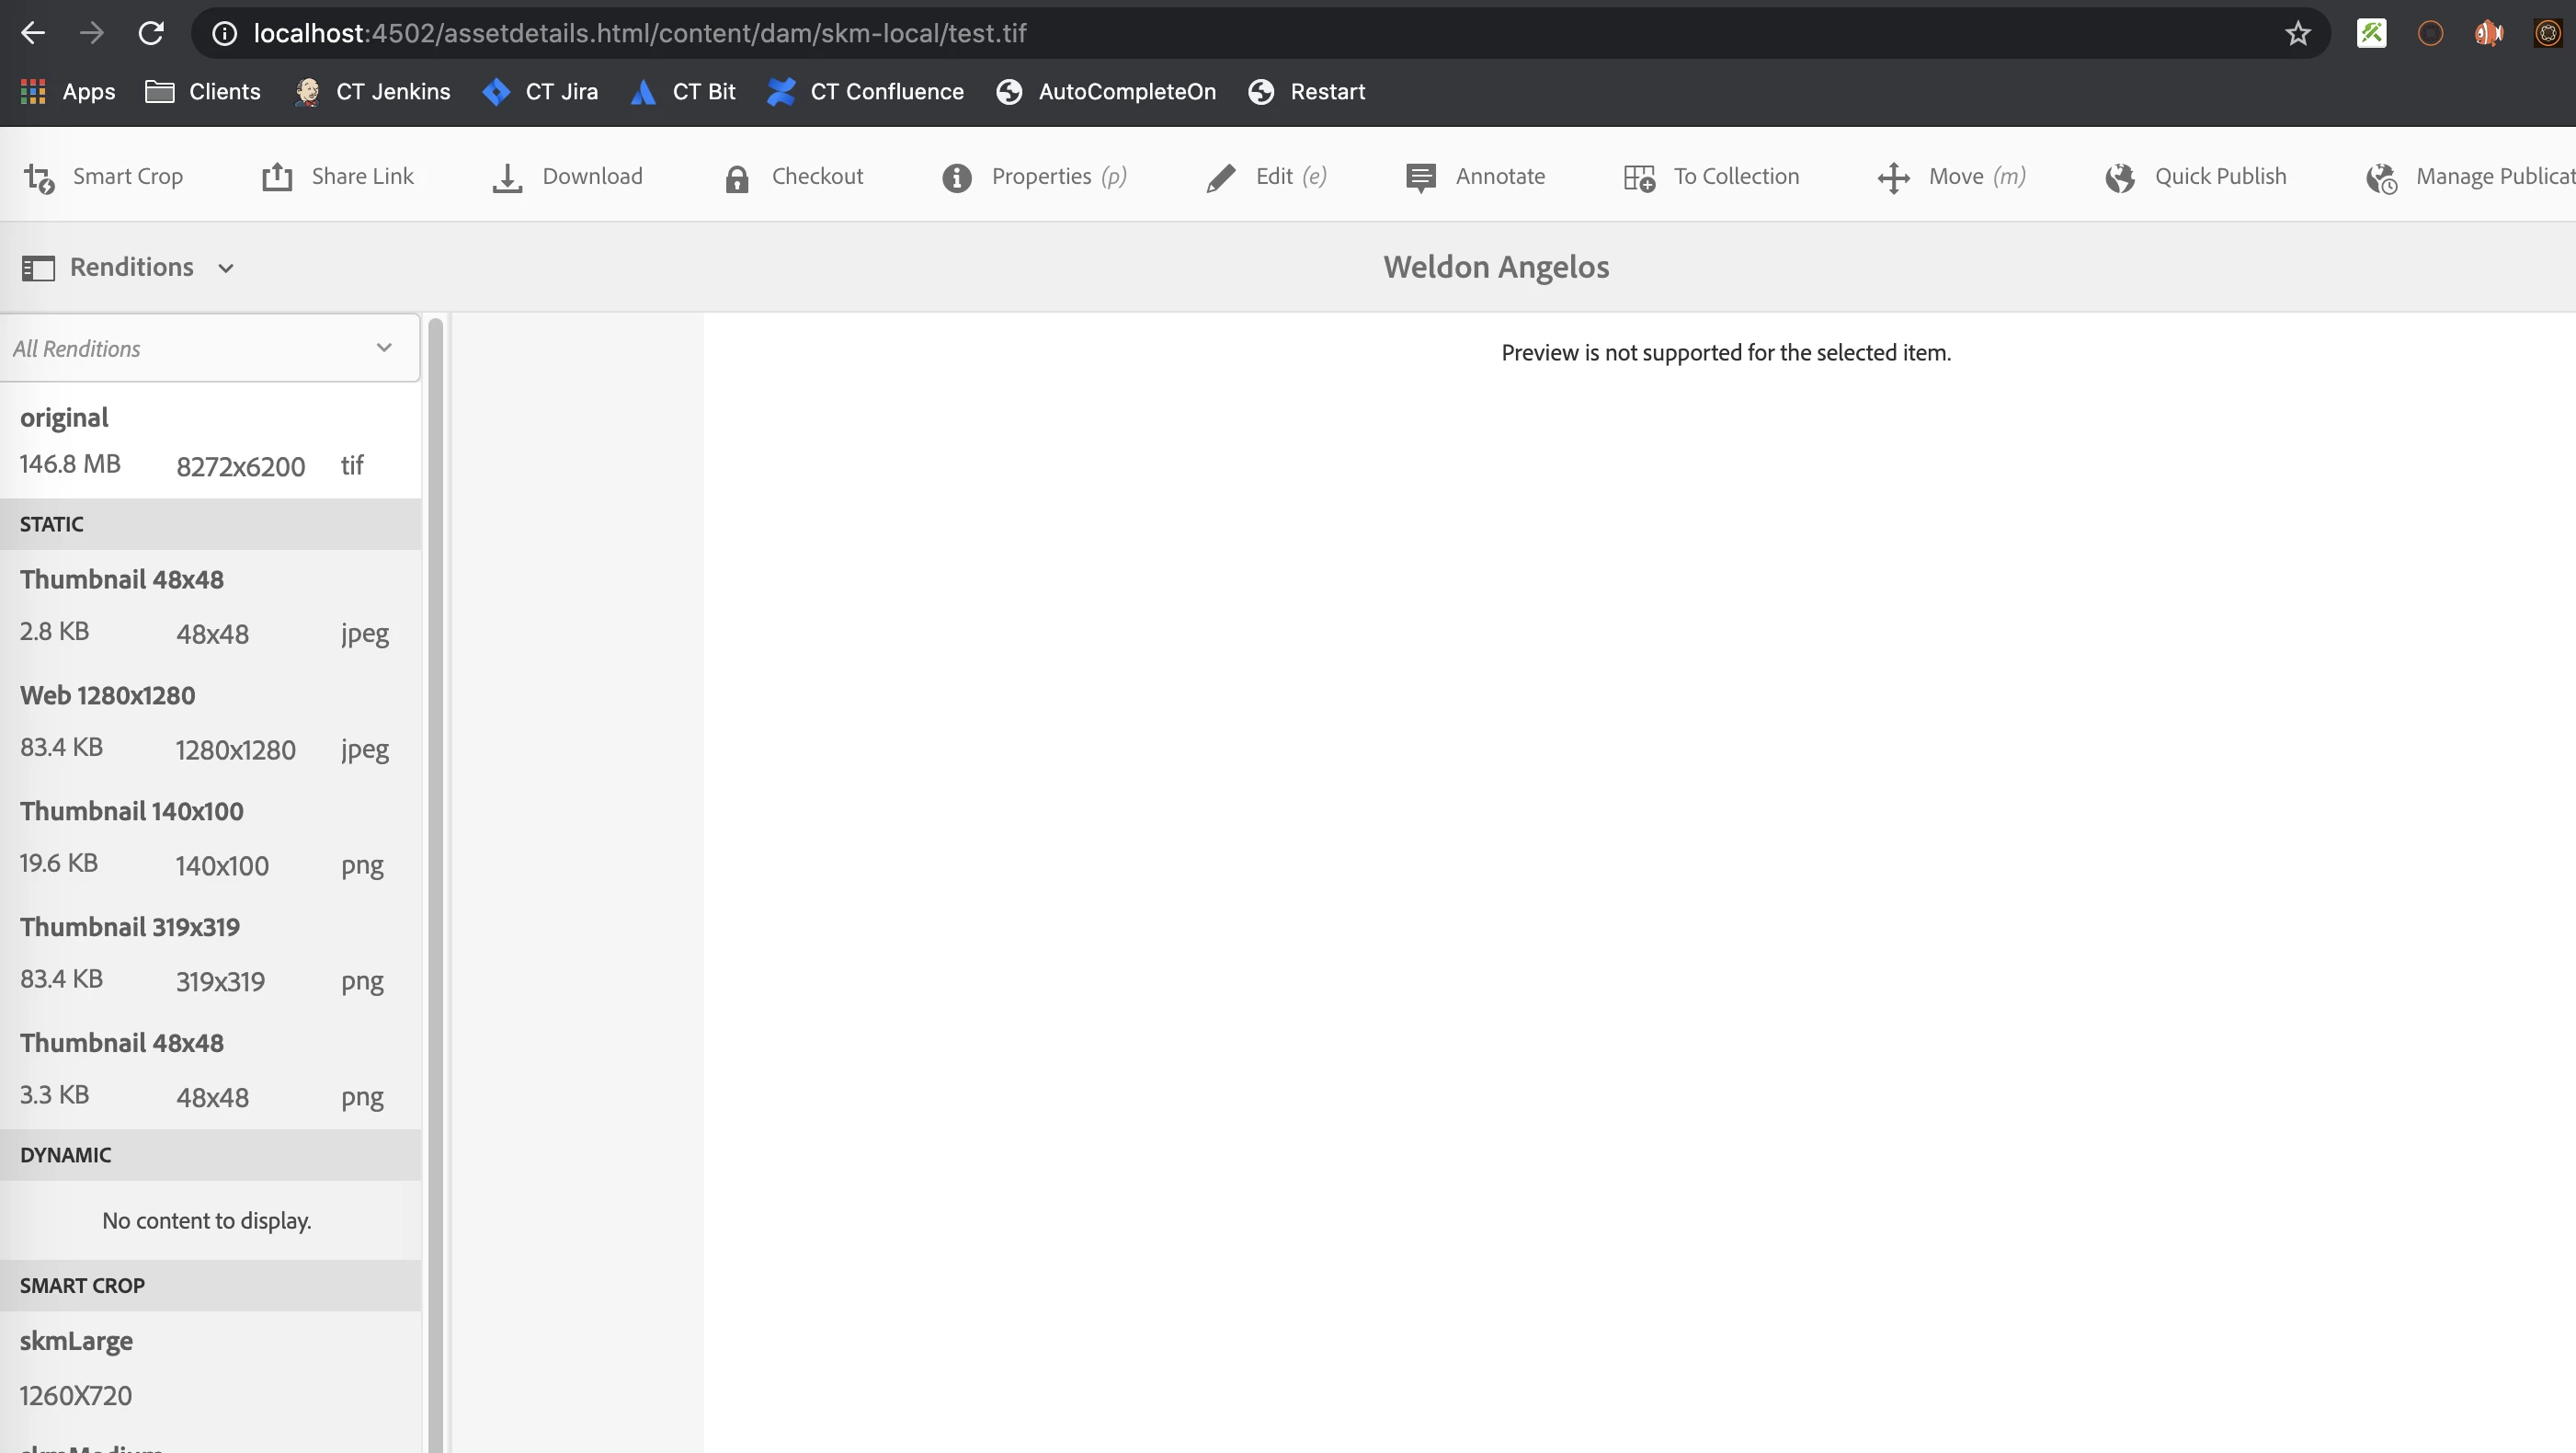Click the Share Link icon
Screen dimensions: 2576x1453
[x=277, y=177]
